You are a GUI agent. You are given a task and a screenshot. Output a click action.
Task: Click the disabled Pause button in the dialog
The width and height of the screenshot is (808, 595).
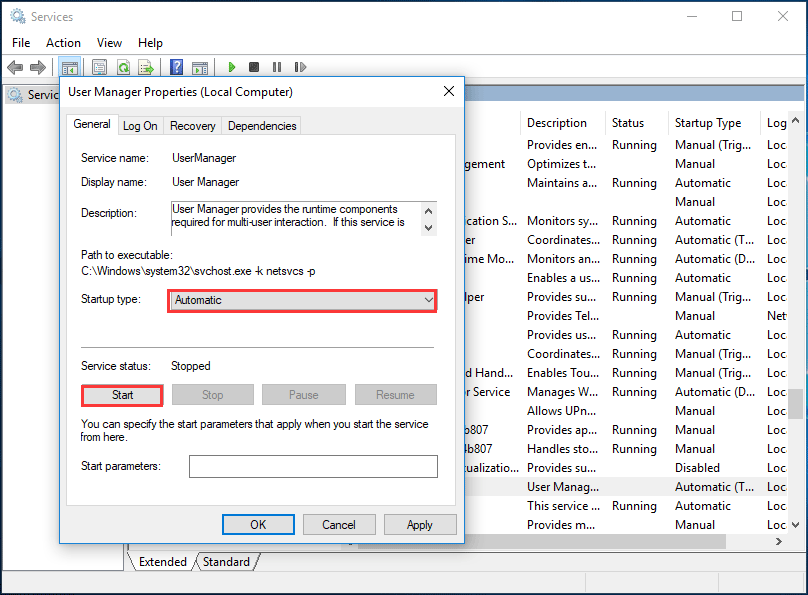click(x=304, y=395)
